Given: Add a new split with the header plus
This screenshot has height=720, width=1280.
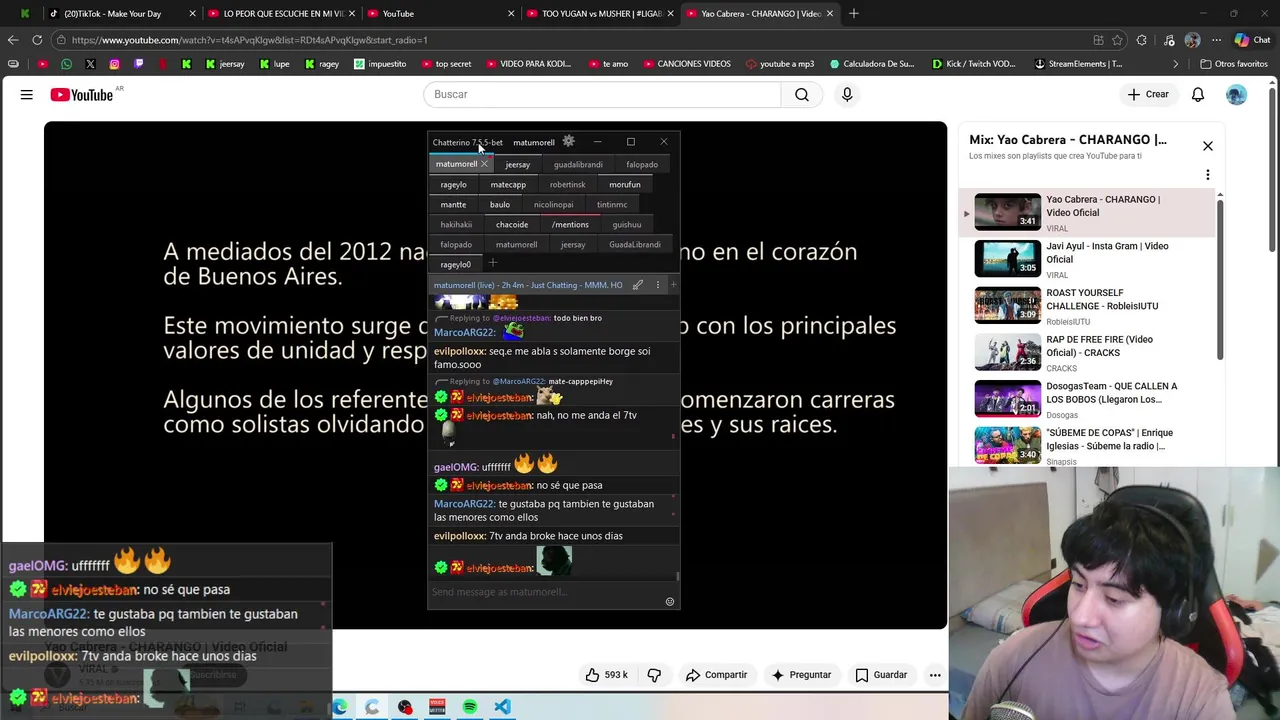Looking at the screenshot, I should [673, 285].
